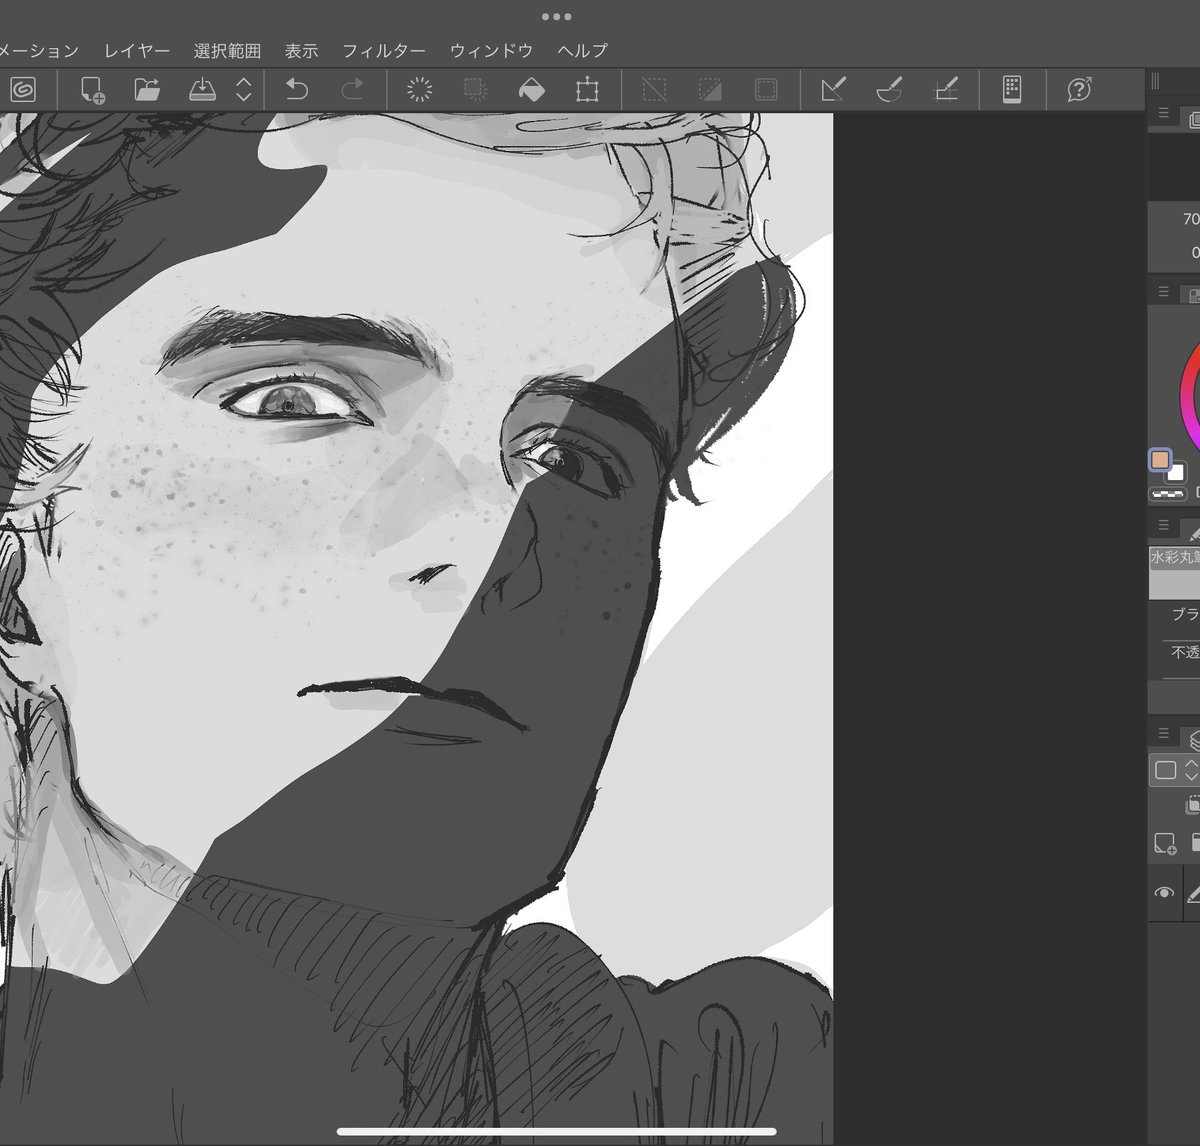
Task: Activate scale/rotate transform icon
Action: [x=587, y=90]
